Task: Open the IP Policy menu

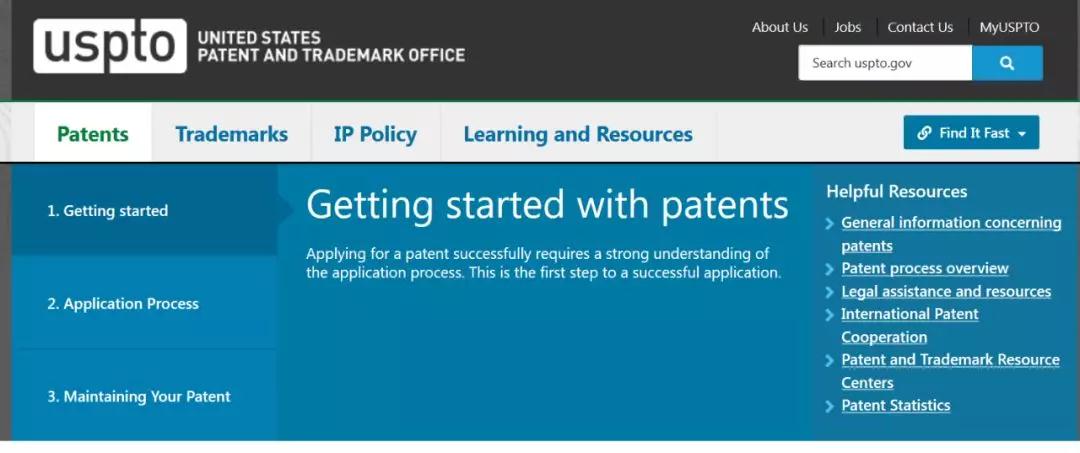Action: tap(375, 134)
